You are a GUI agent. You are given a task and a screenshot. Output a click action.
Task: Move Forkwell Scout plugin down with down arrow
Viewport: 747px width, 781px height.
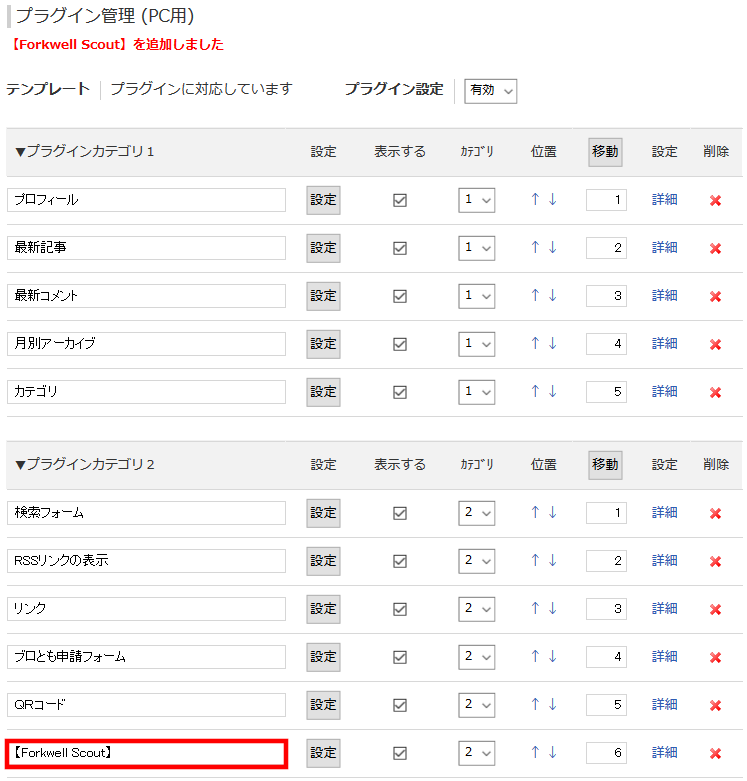pos(552,752)
